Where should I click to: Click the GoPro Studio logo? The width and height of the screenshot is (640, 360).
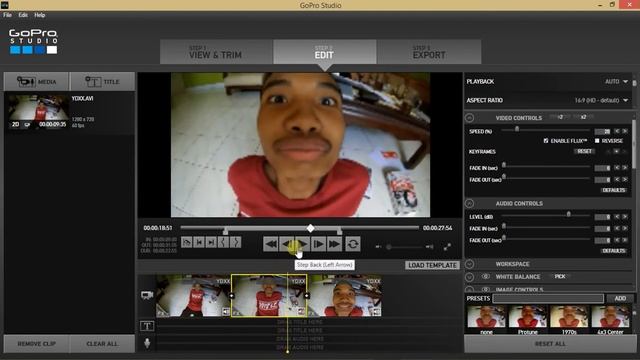[33, 41]
